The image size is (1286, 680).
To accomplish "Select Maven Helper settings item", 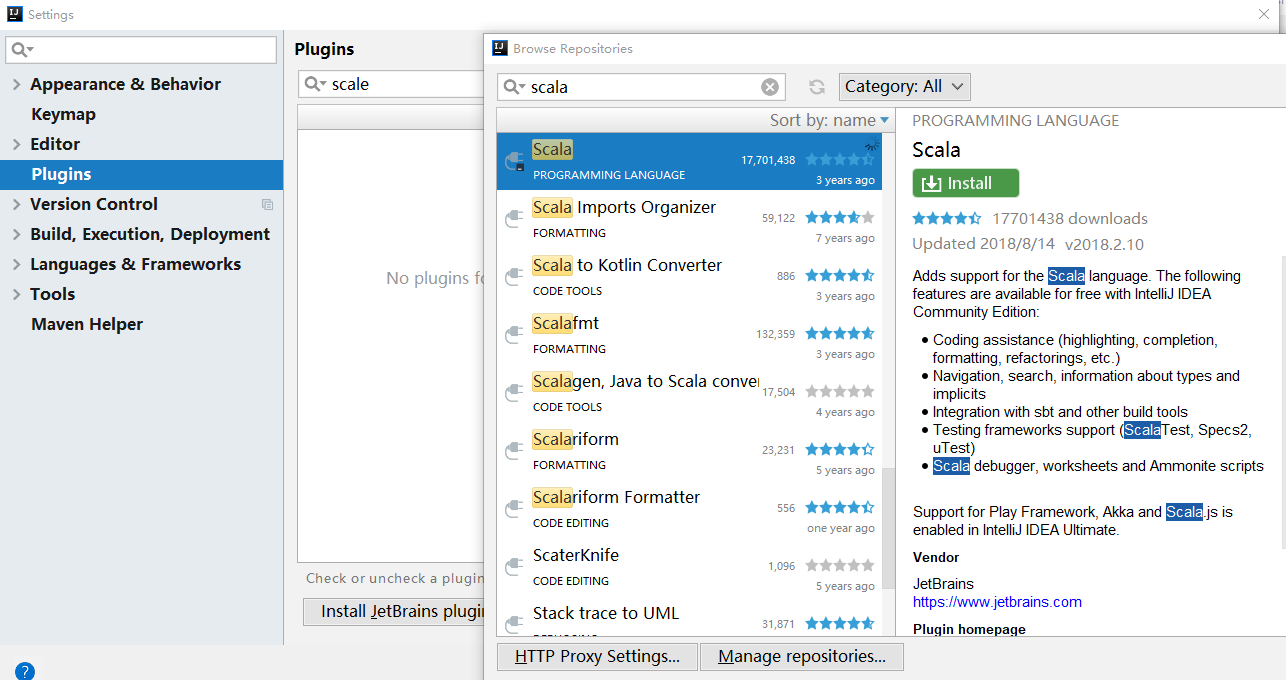I will tap(87, 324).
